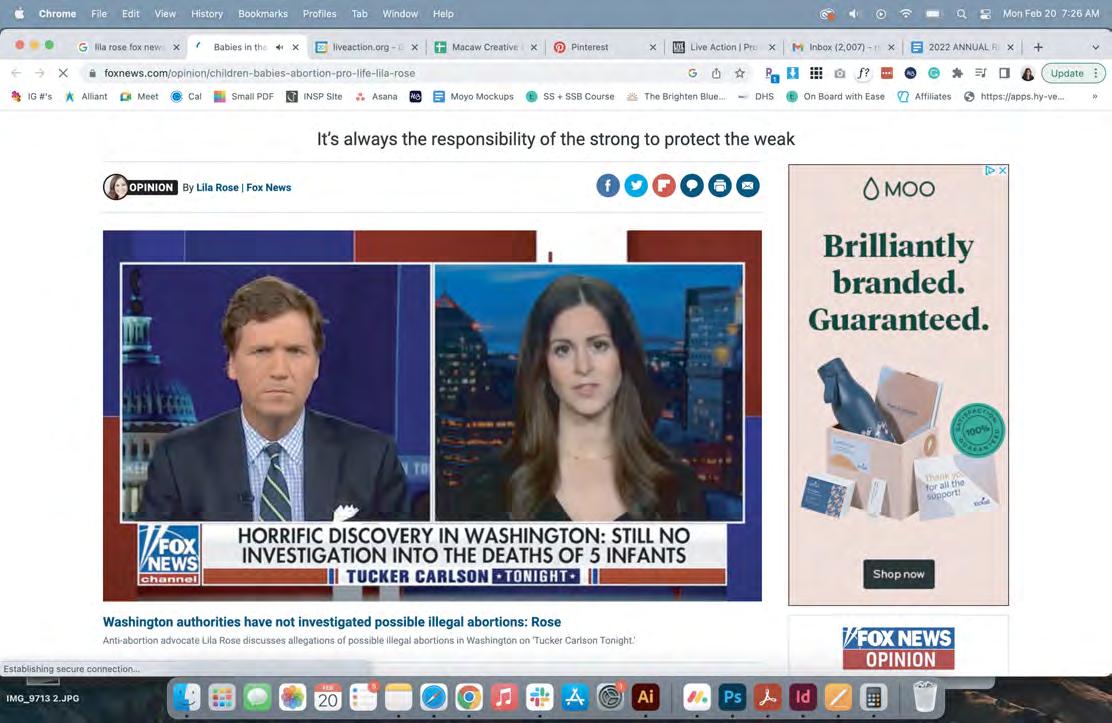Click the Google icon in address bar

tap(692, 73)
